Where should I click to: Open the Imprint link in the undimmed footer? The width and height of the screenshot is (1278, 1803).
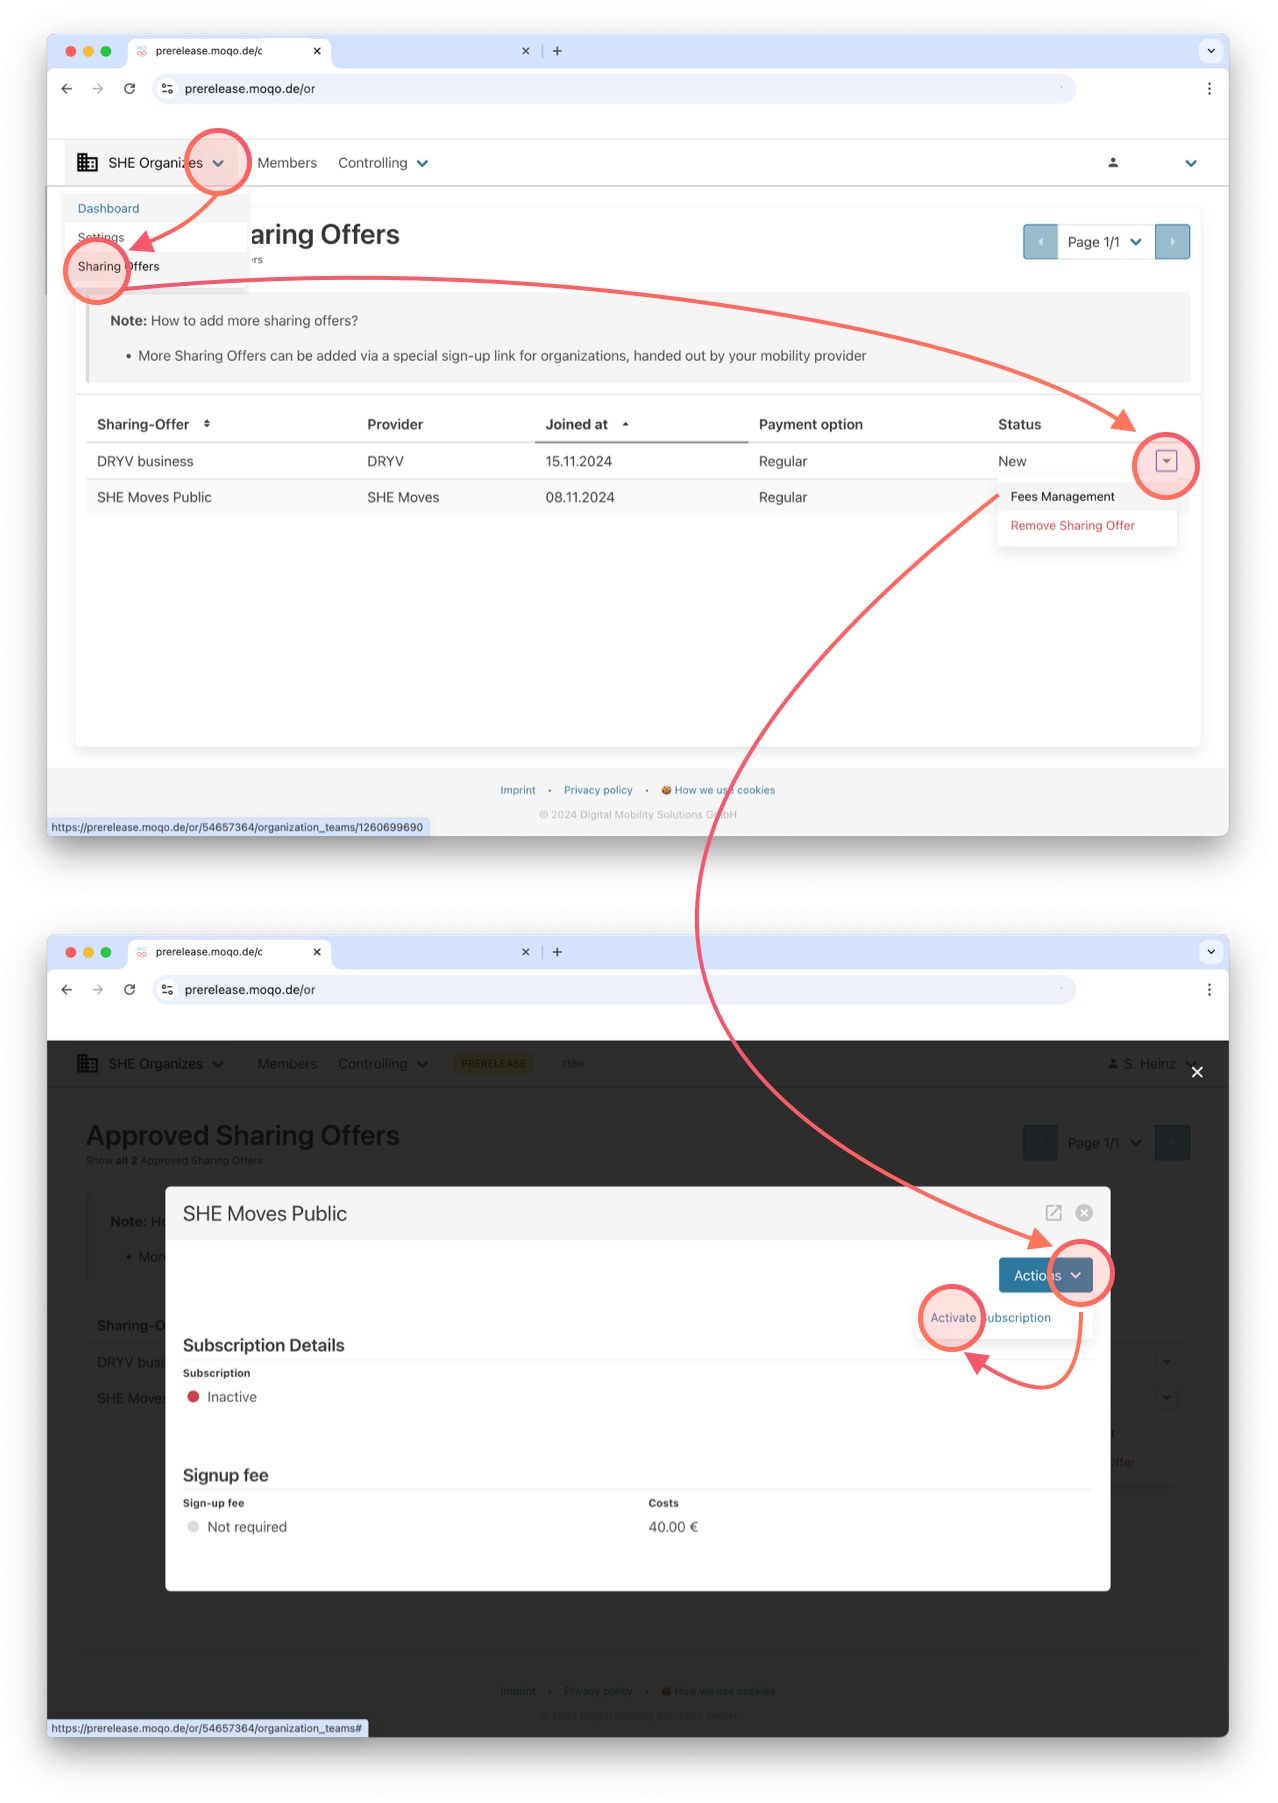[518, 790]
